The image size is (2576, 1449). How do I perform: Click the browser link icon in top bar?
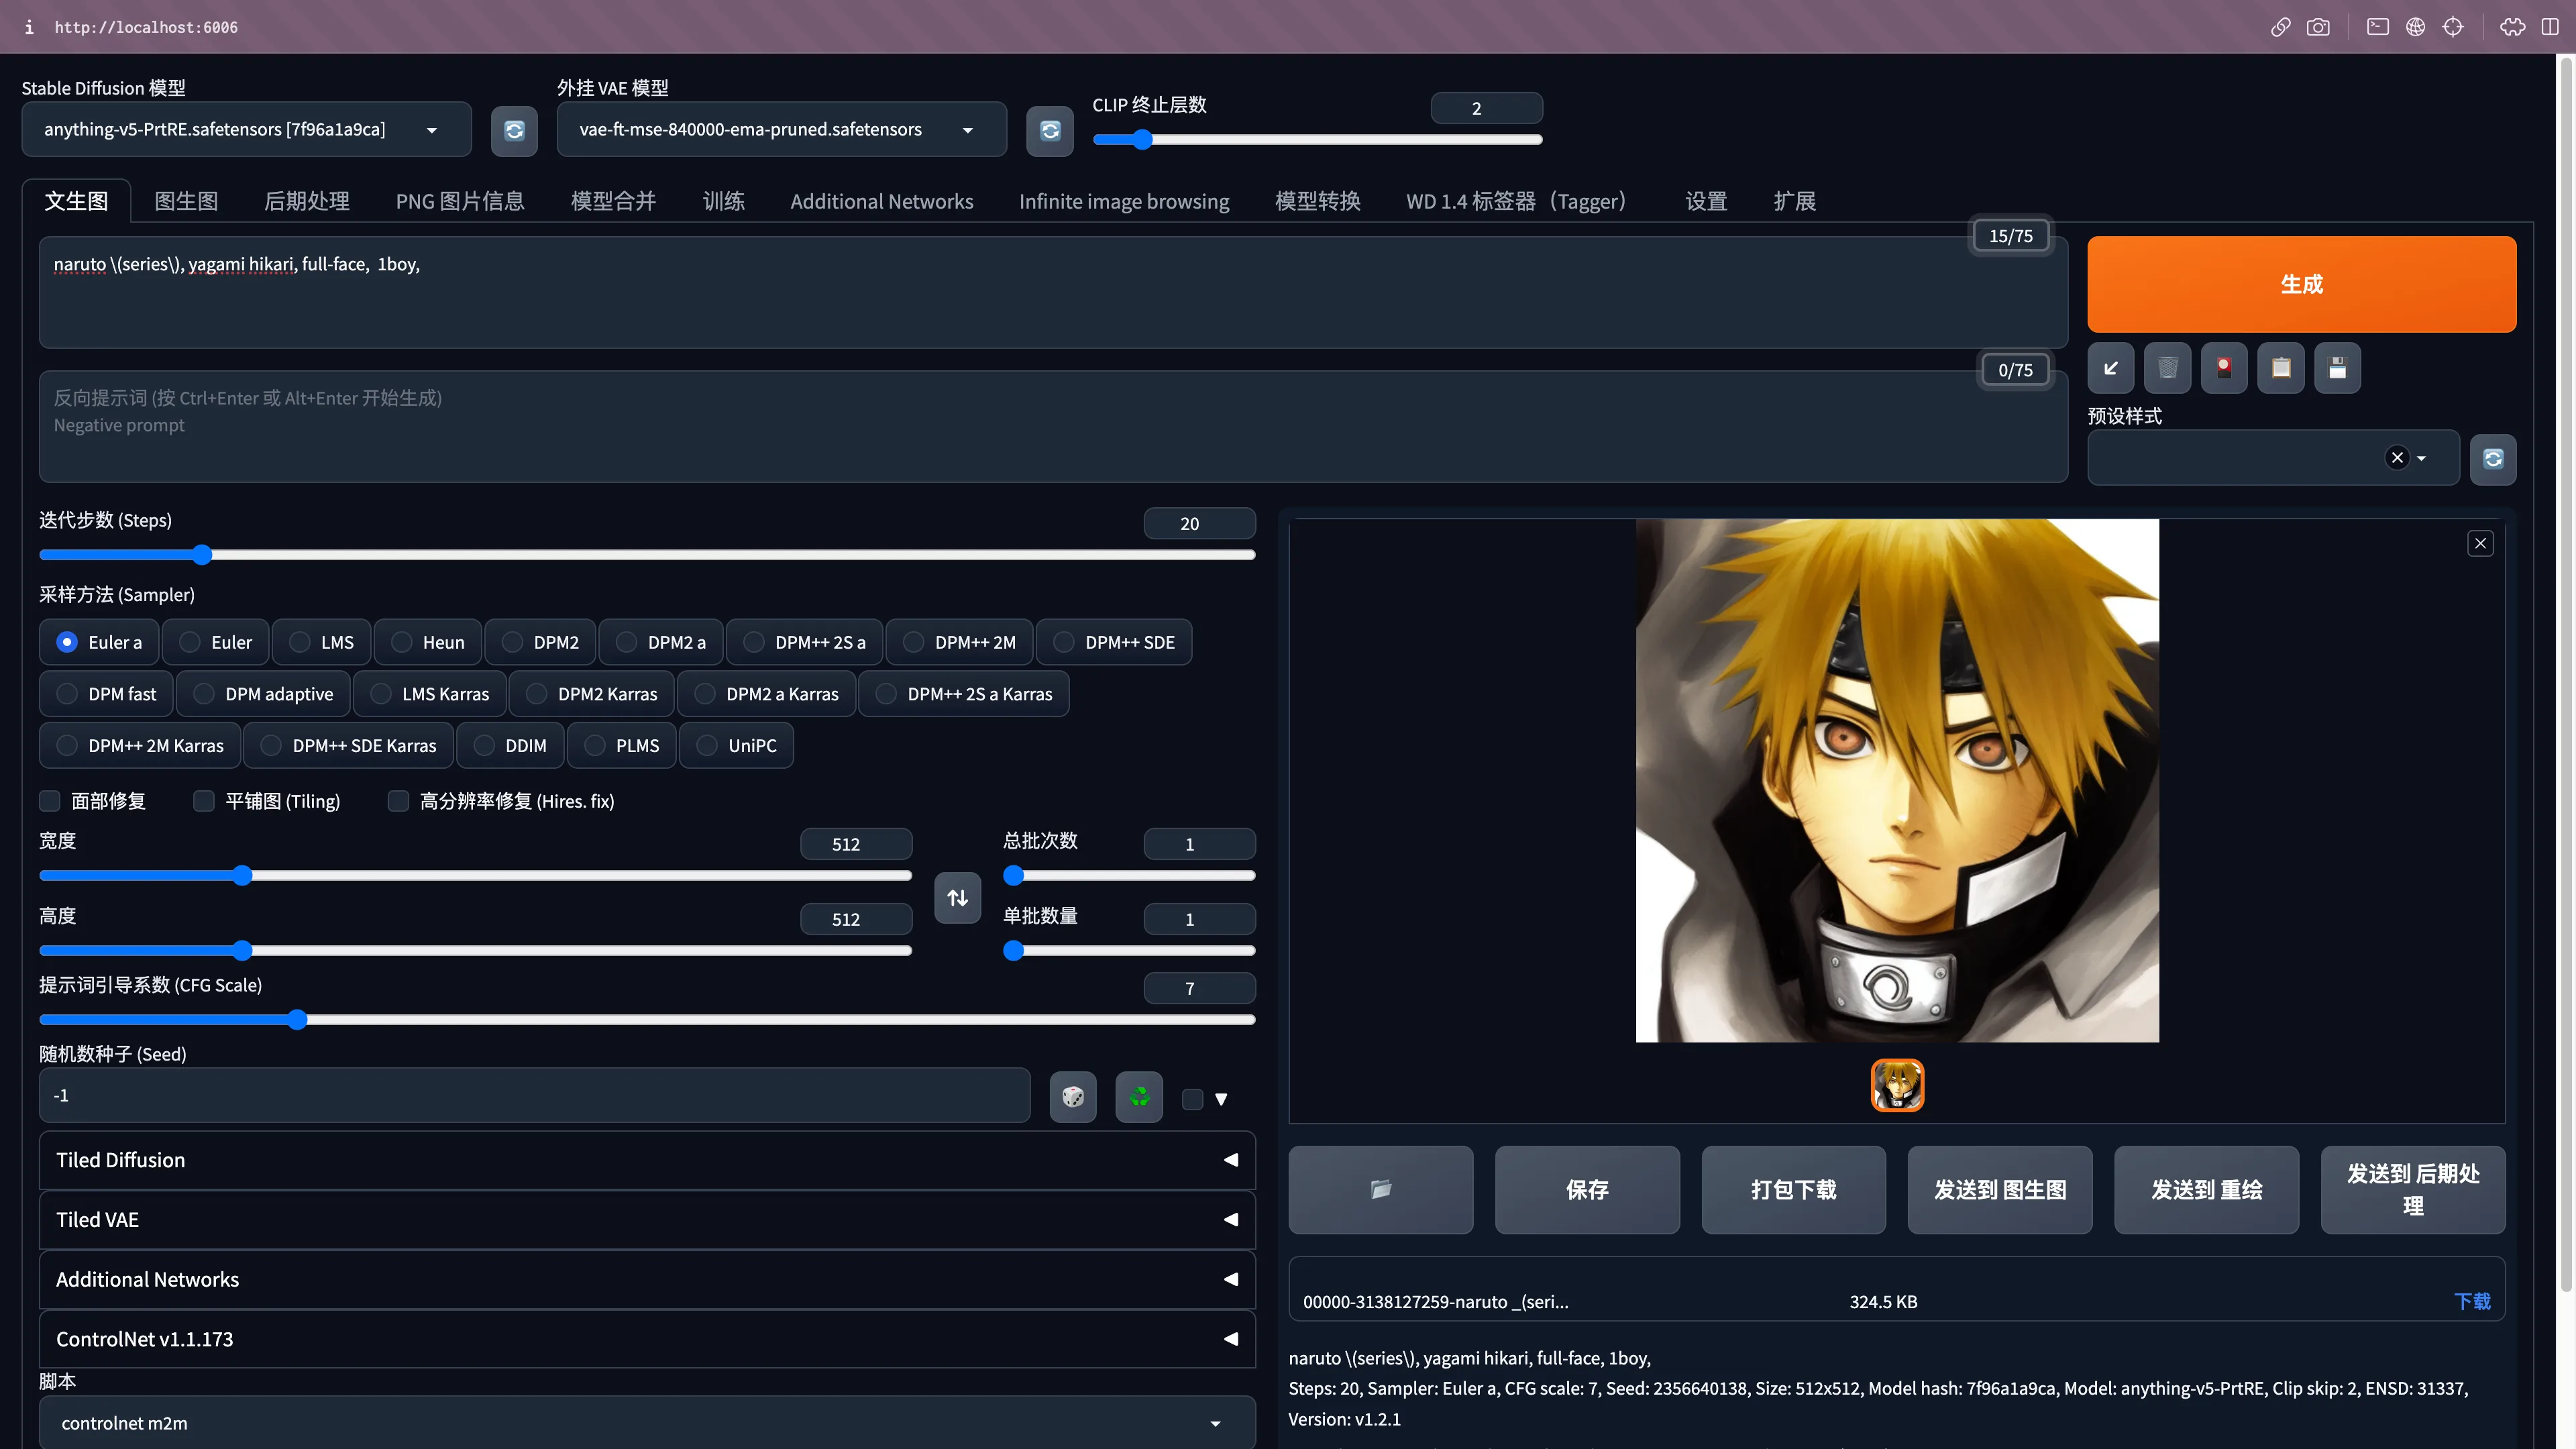[x=2280, y=27]
